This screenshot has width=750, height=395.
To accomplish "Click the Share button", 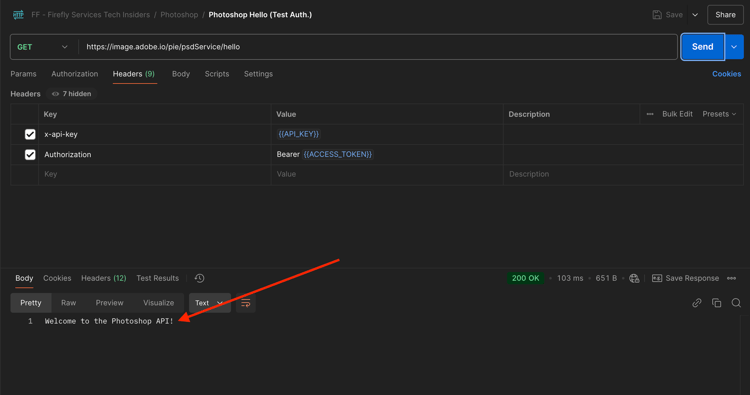I will pyautogui.click(x=725, y=15).
